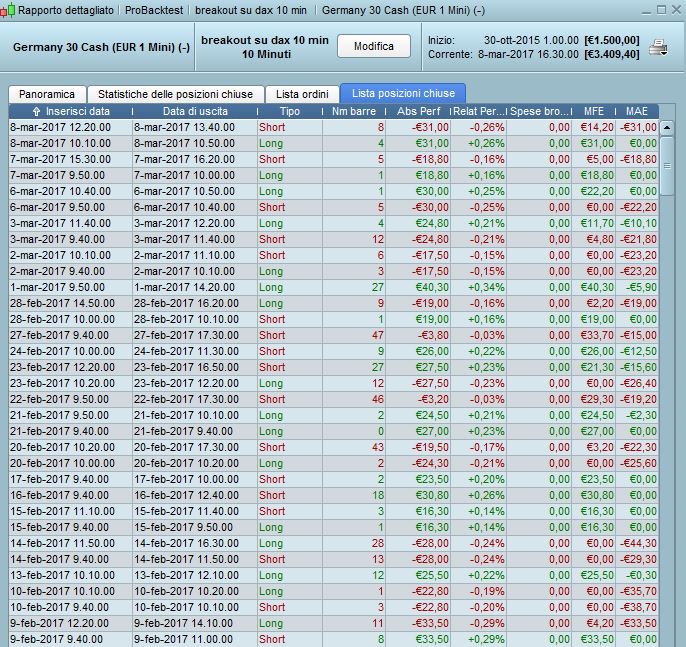The height and width of the screenshot is (647, 686).
Task: Select the Lista ordini tab
Action: 302,94
